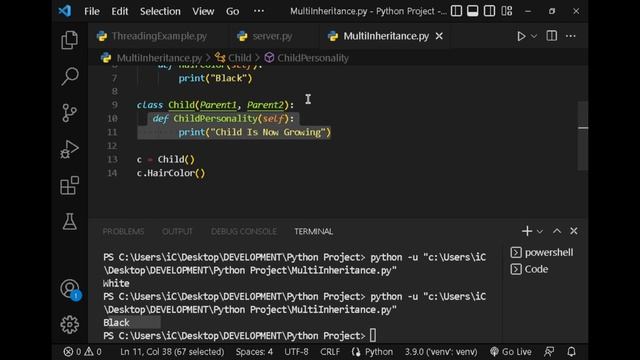The height and width of the screenshot is (360, 640).
Task: Select language mode Python in status bar
Action: 372,351
